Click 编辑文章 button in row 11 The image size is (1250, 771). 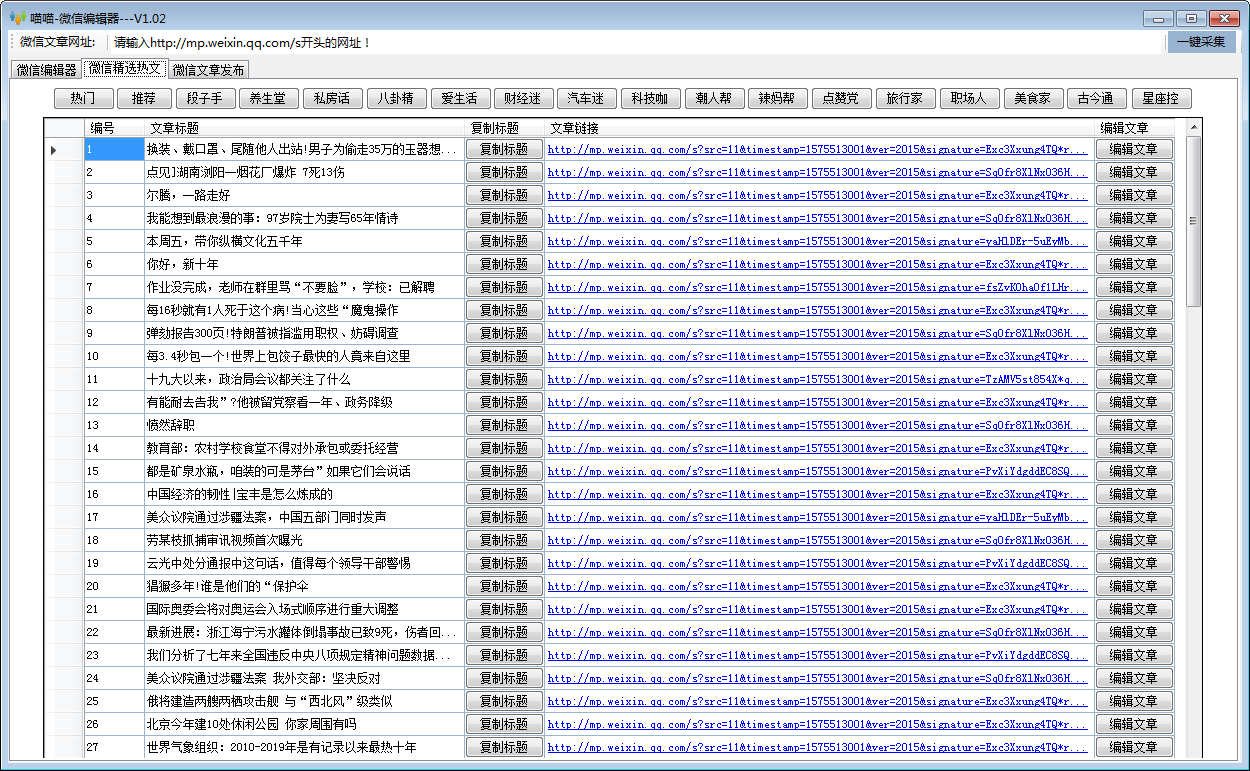[1134, 379]
